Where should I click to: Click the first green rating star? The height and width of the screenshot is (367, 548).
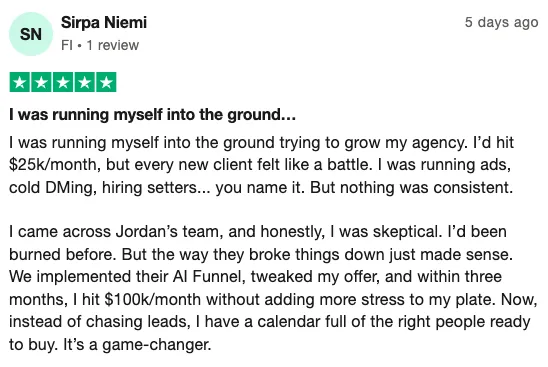(x=20, y=82)
